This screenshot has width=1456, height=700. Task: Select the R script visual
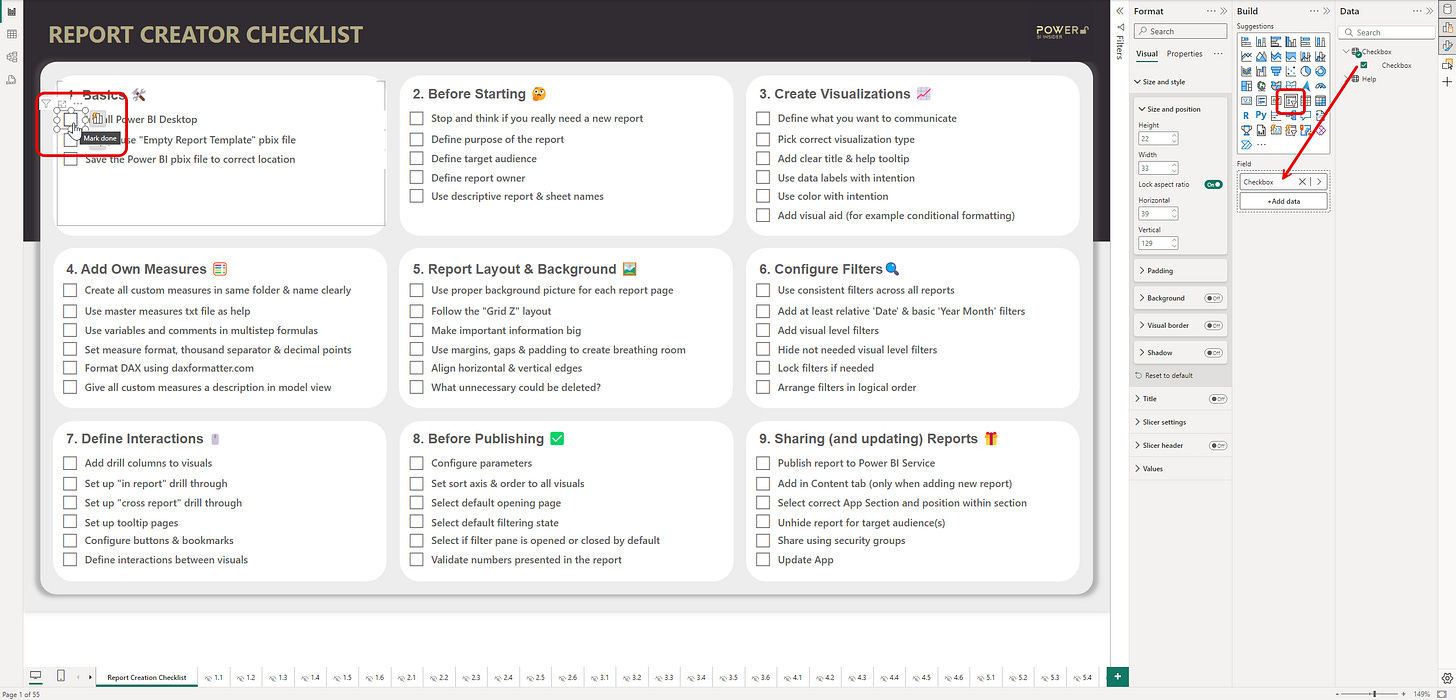[1246, 115]
